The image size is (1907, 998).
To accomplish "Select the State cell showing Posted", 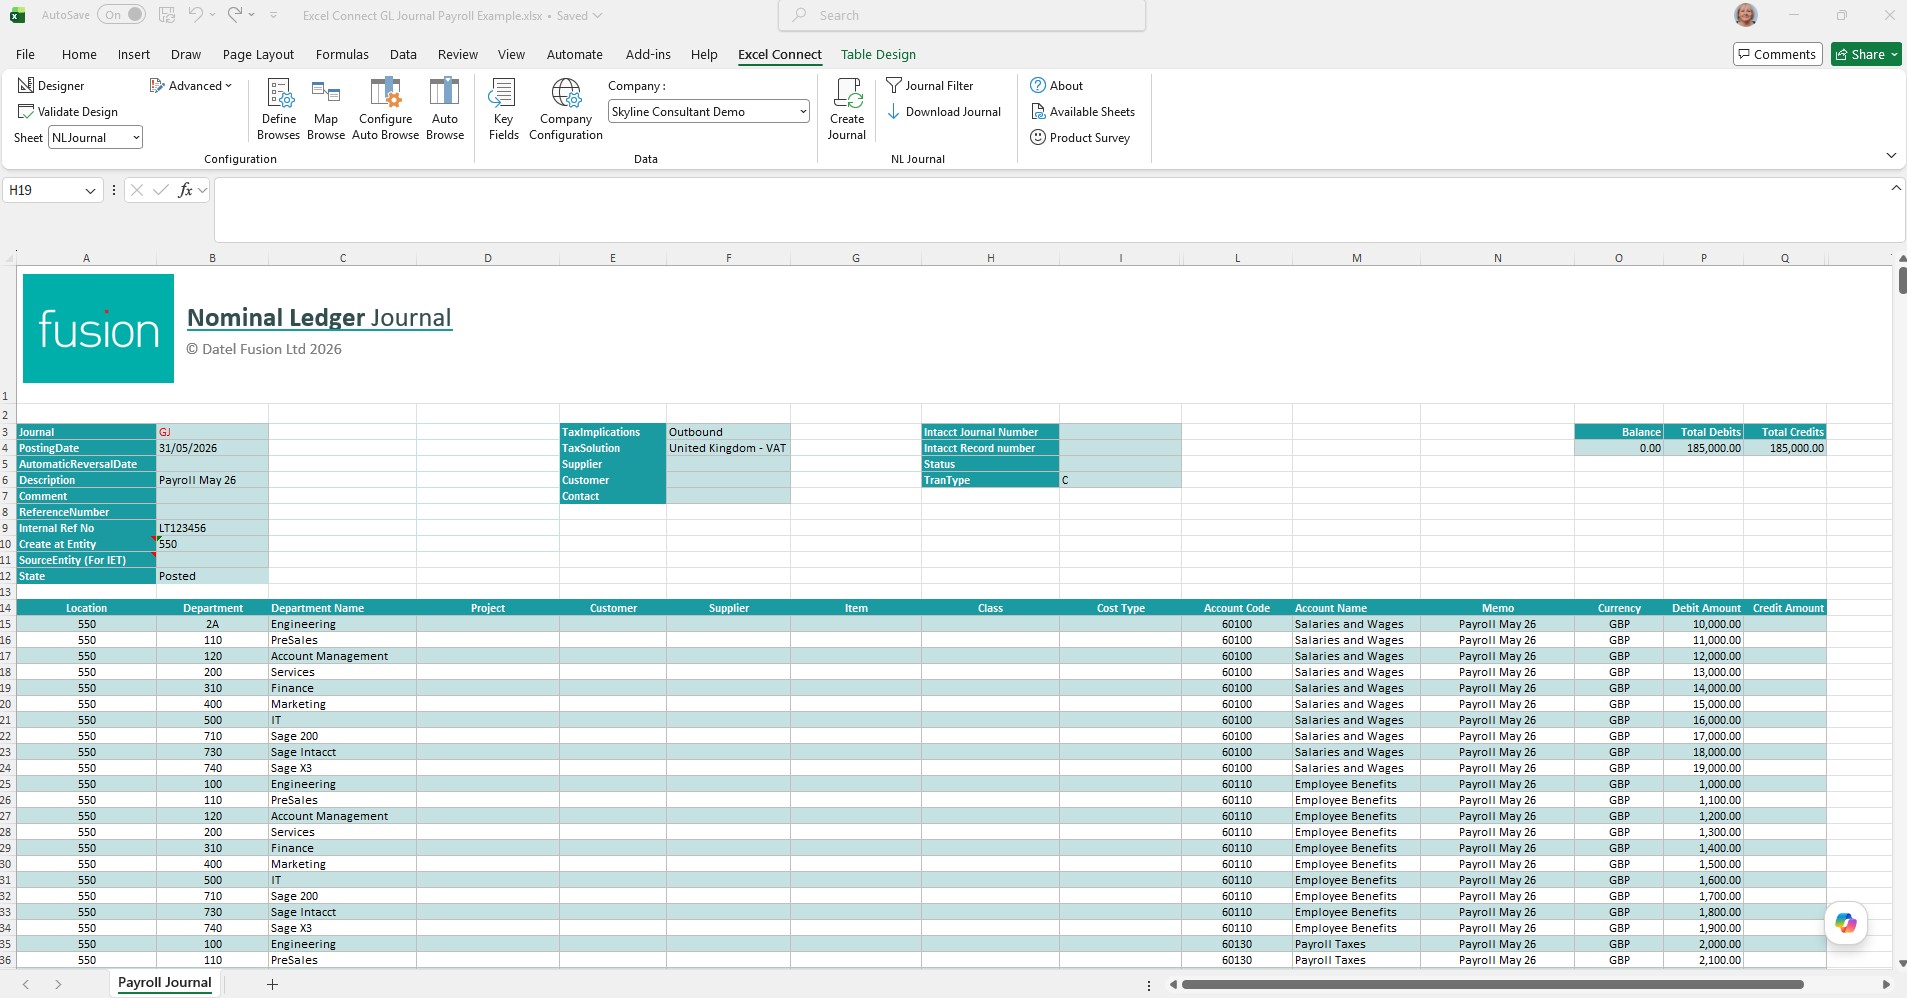I will tap(212, 576).
